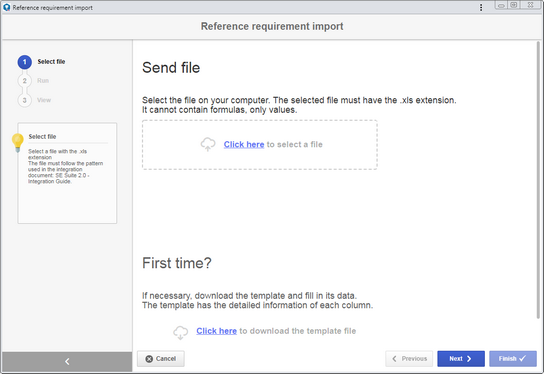544x374 pixels.
Task: Click the vertical scrollbar on the right
Action: pyautogui.click(x=538, y=180)
